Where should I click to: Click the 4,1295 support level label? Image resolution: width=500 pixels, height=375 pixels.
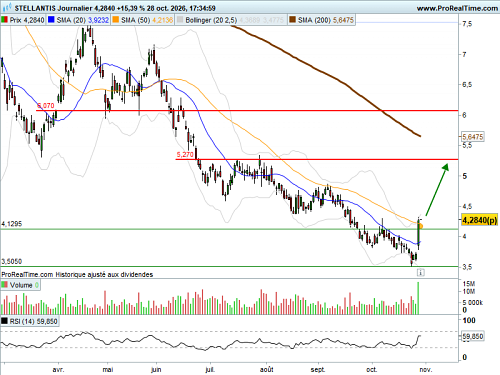(x=12, y=224)
